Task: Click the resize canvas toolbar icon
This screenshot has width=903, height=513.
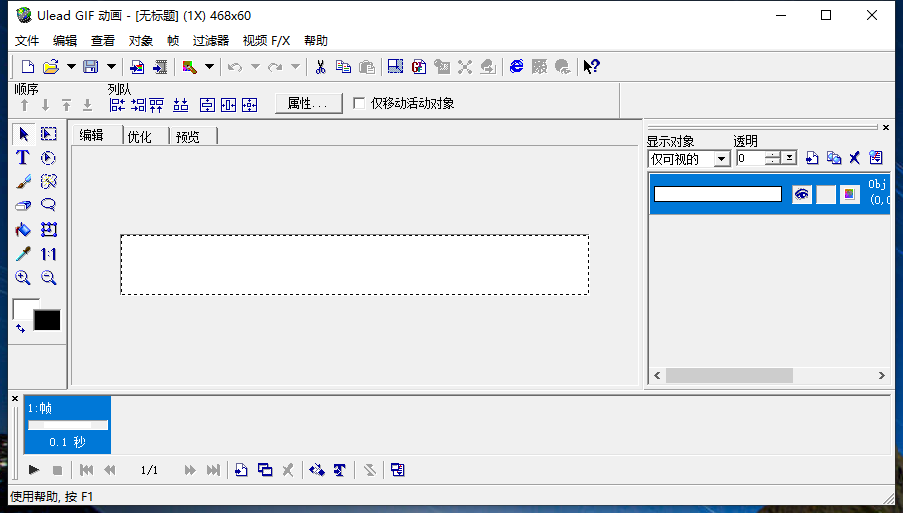Action: (395, 67)
